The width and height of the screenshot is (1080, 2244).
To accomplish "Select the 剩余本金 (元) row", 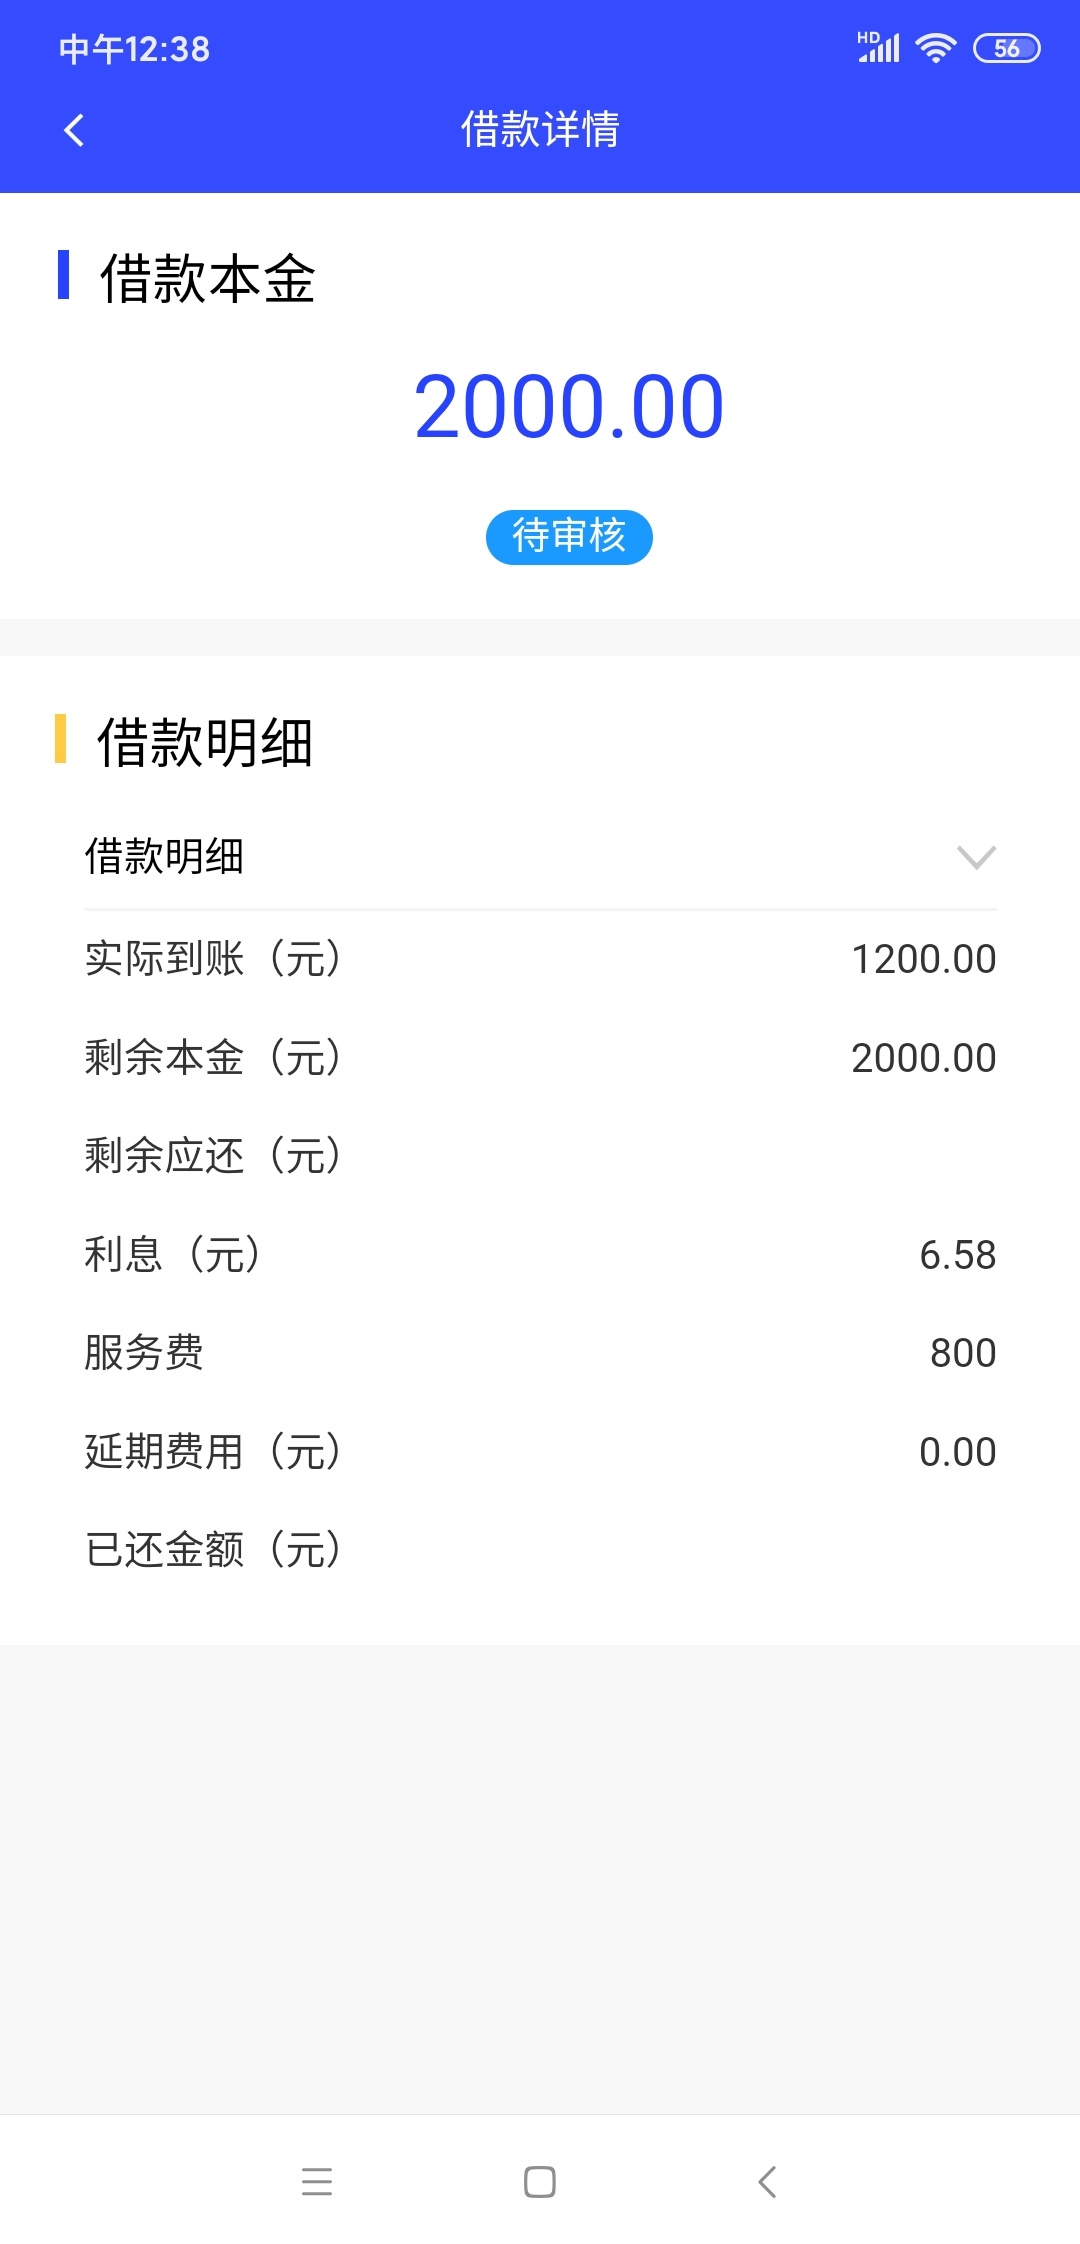I will pos(540,1058).
